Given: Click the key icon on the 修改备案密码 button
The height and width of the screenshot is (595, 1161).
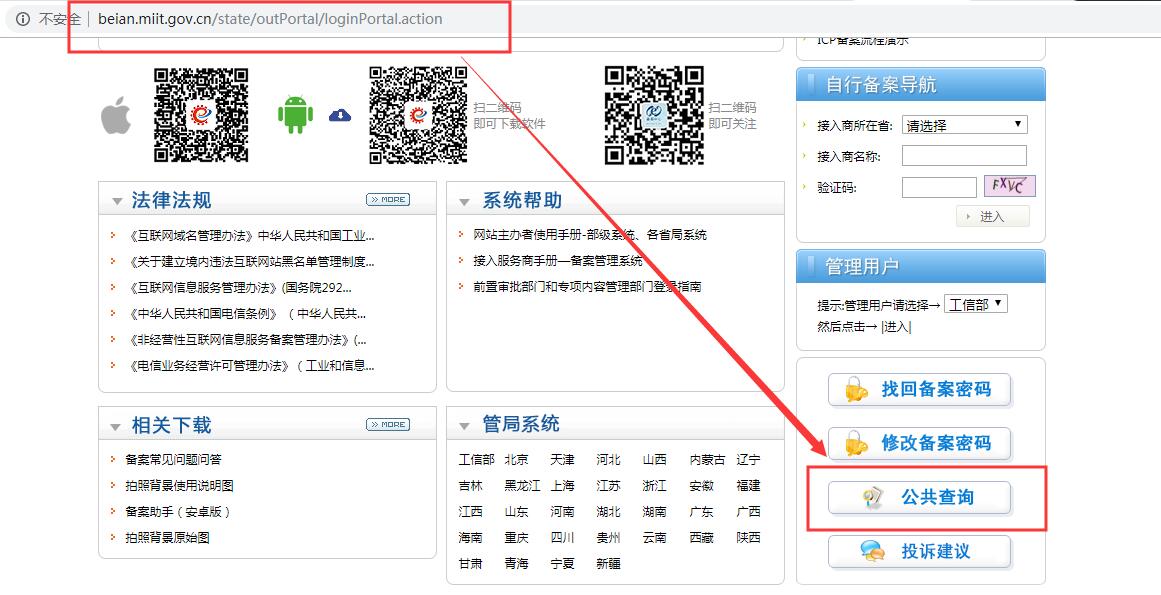Looking at the screenshot, I should click(856, 444).
